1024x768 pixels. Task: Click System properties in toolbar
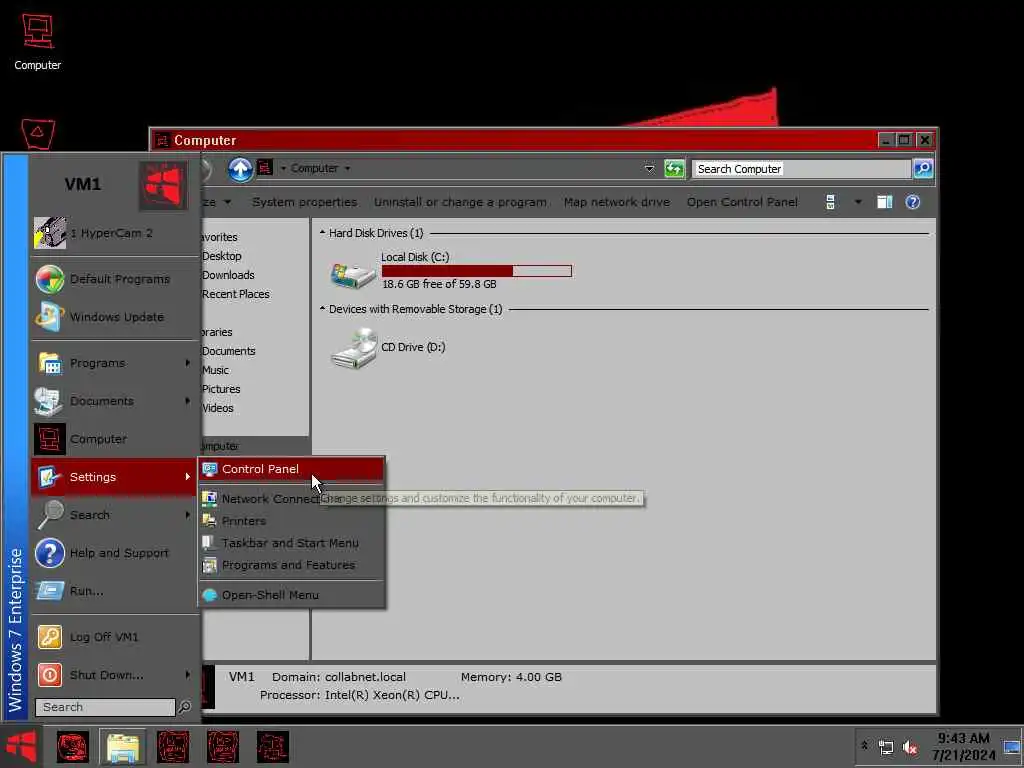tap(304, 202)
